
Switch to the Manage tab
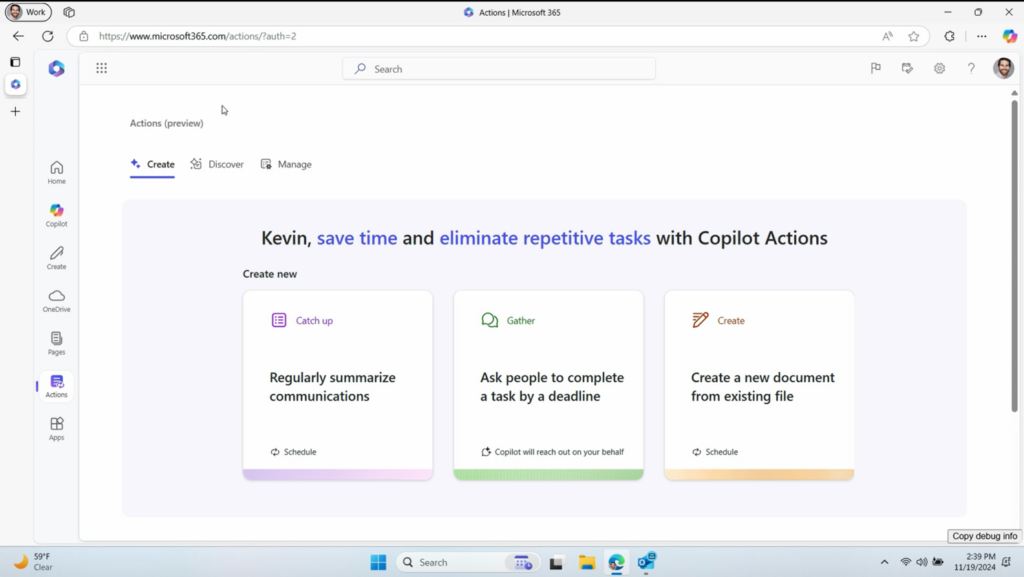pos(286,164)
